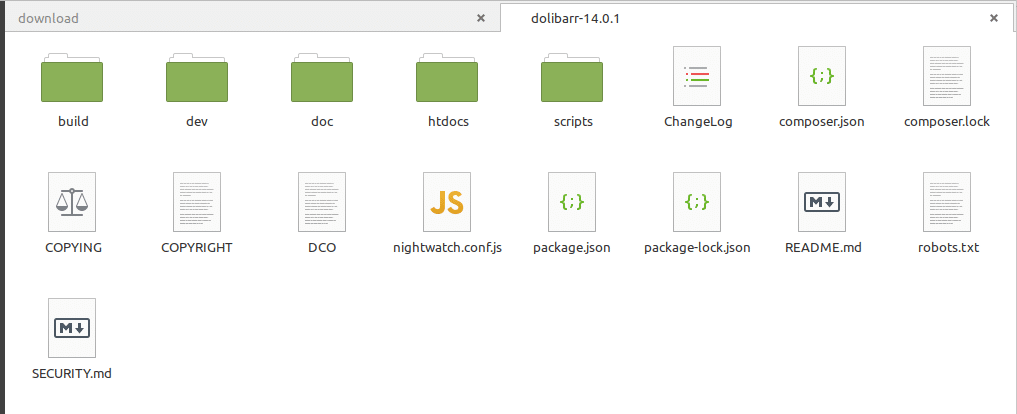Click the 'nightwatch.conf.js' file name label
Screen dimensions: 1017x414
(448, 247)
